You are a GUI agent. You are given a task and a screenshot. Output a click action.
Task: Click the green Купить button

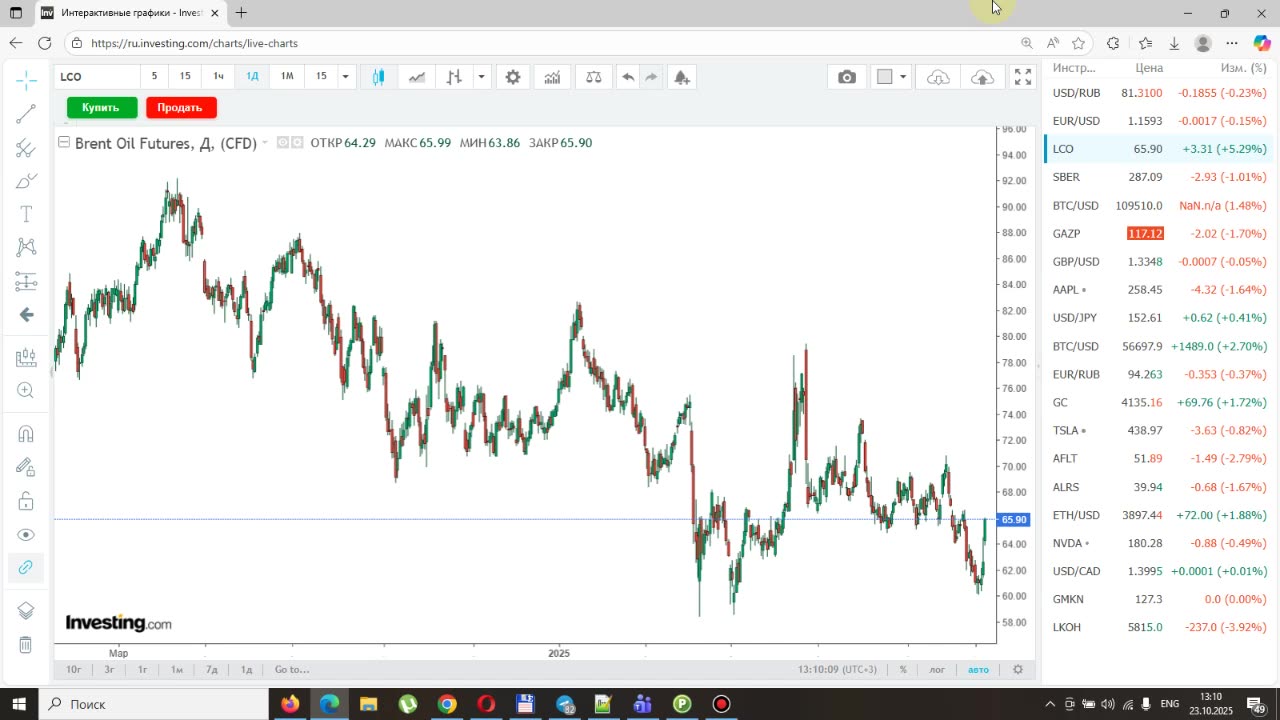(x=102, y=107)
